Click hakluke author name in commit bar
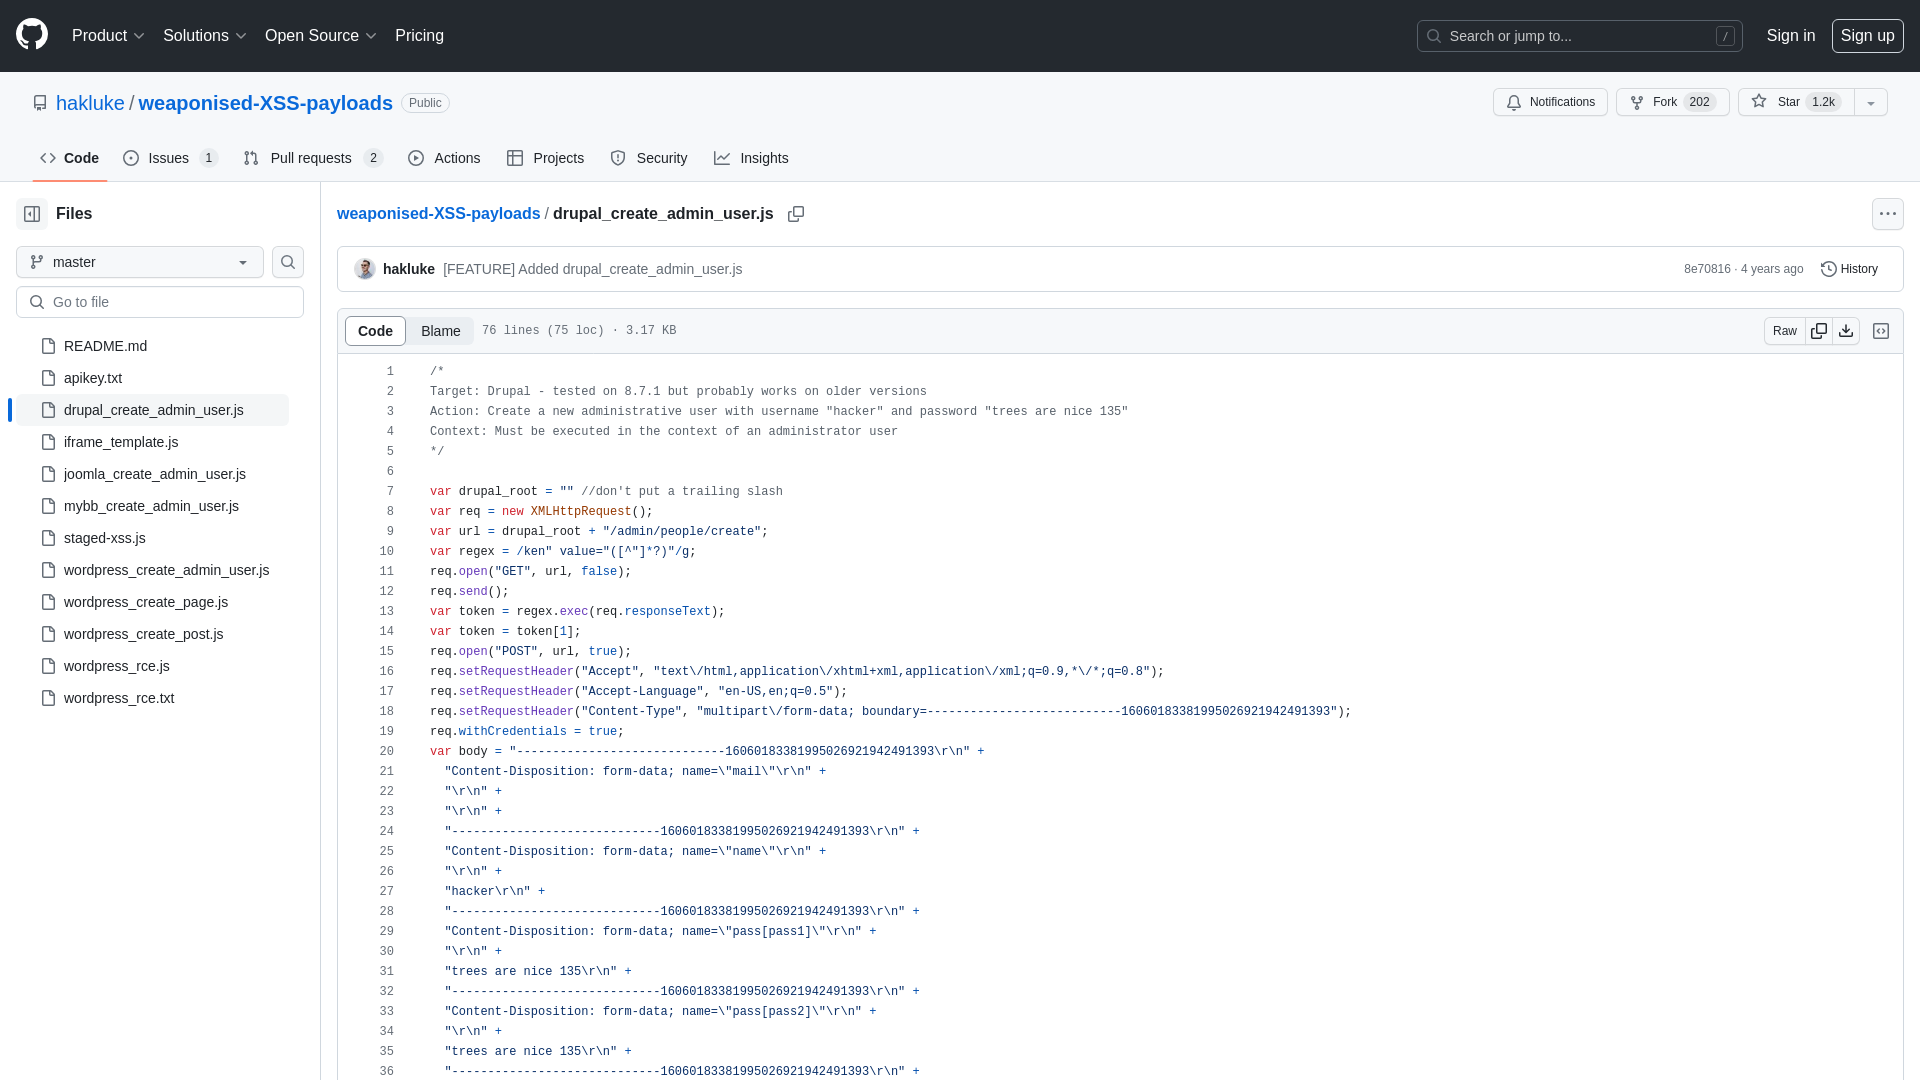The height and width of the screenshot is (1080, 1920). point(408,269)
